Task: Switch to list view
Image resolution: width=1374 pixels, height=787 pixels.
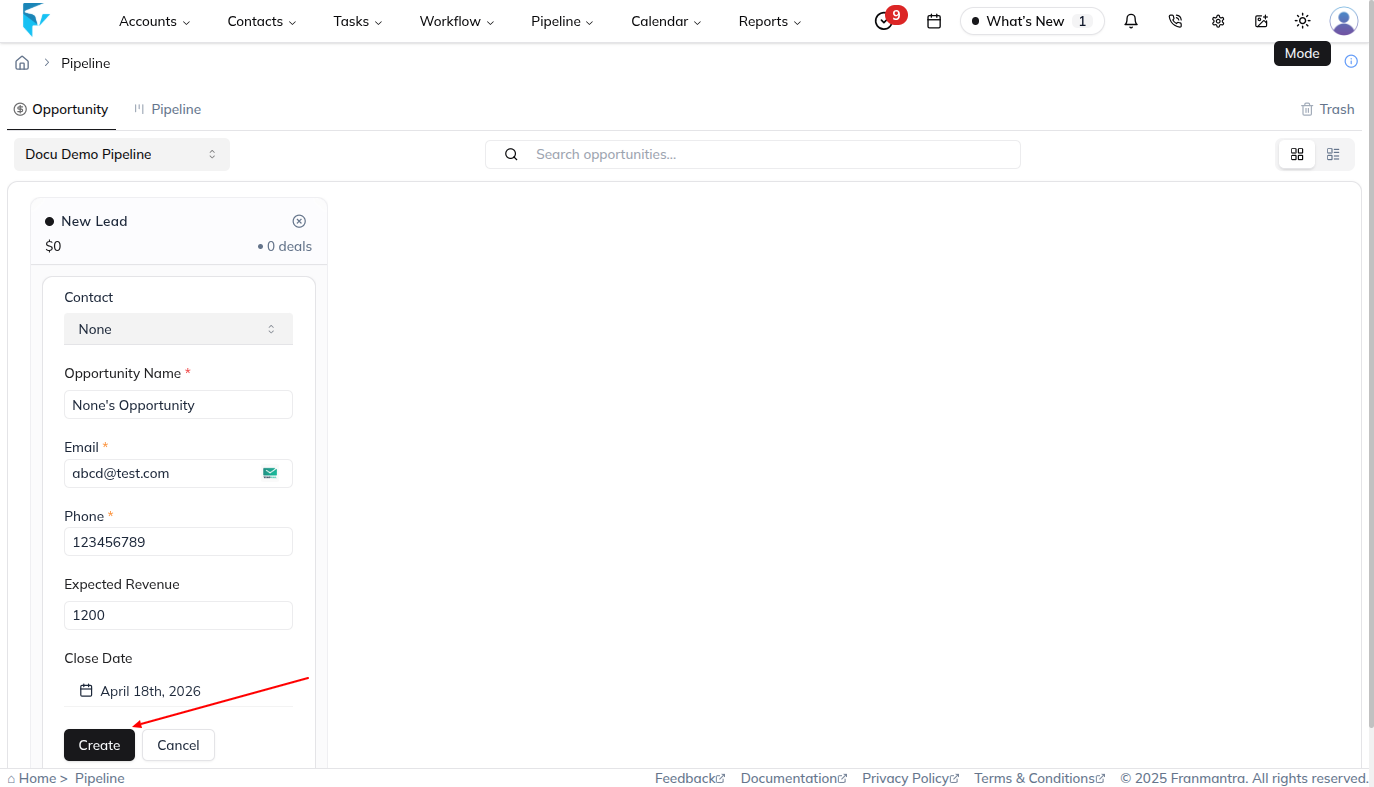Action: pos(1333,154)
